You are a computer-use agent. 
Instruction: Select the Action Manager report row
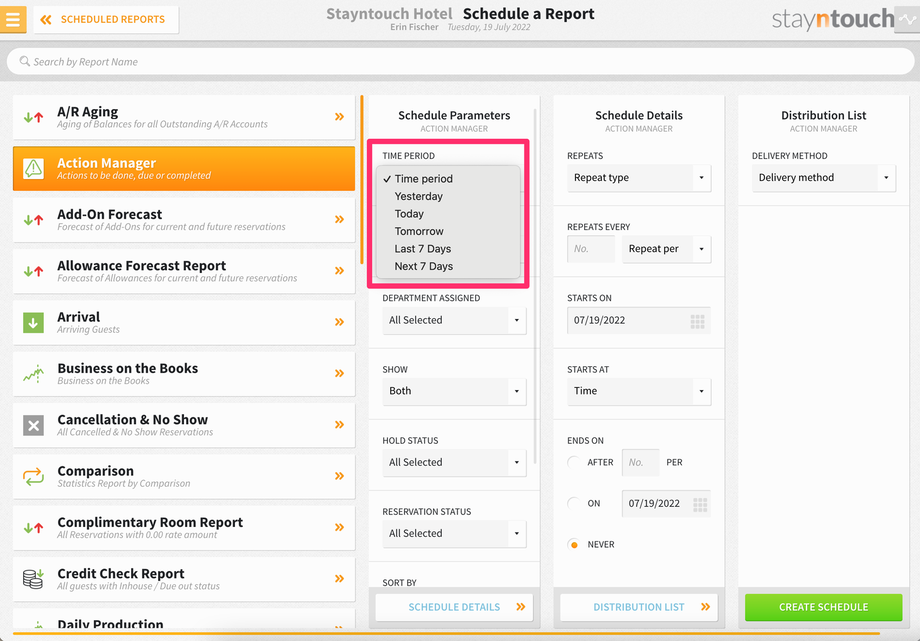(x=184, y=168)
